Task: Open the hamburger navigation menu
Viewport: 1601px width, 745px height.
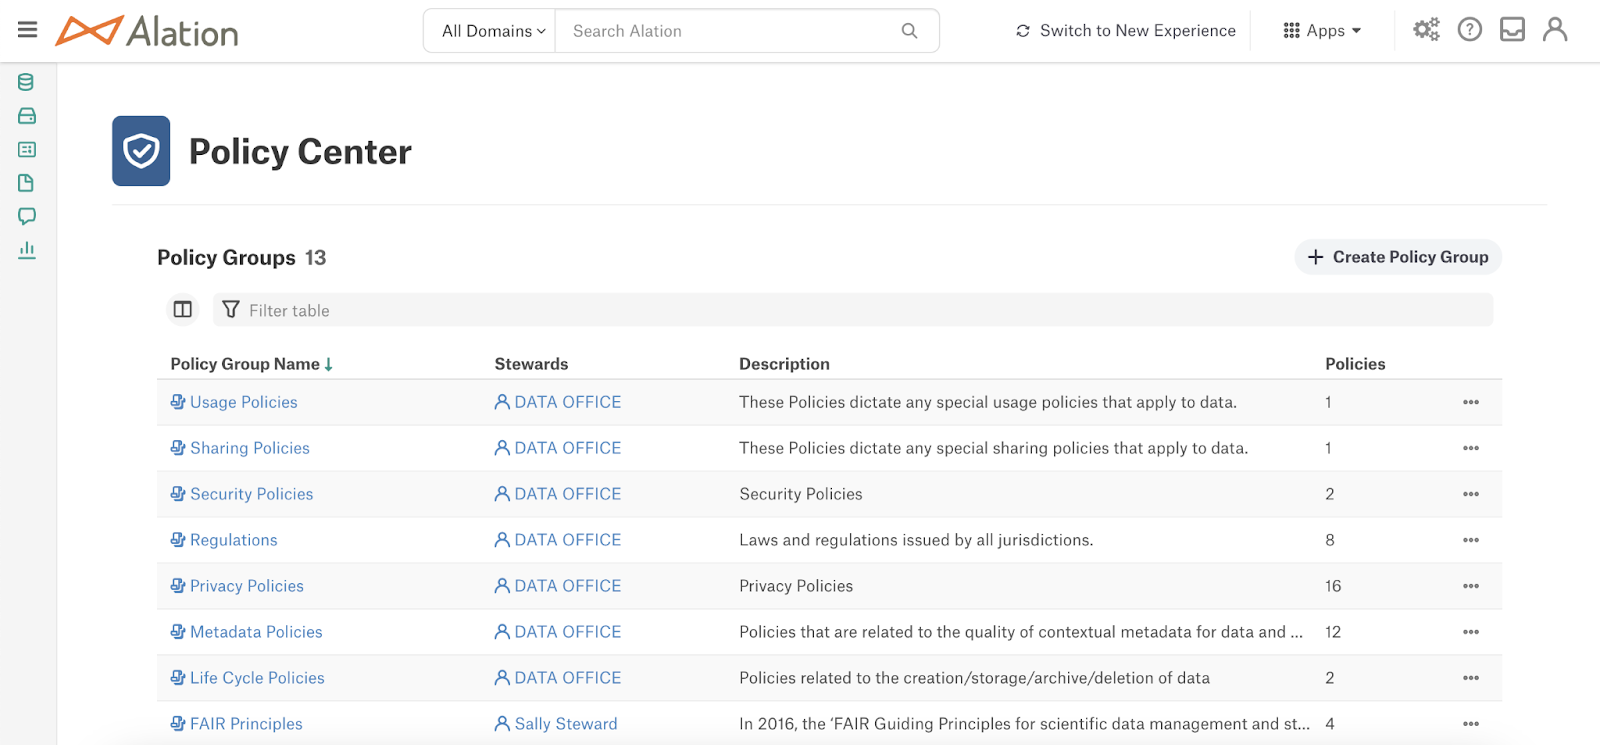Action: tap(27, 30)
